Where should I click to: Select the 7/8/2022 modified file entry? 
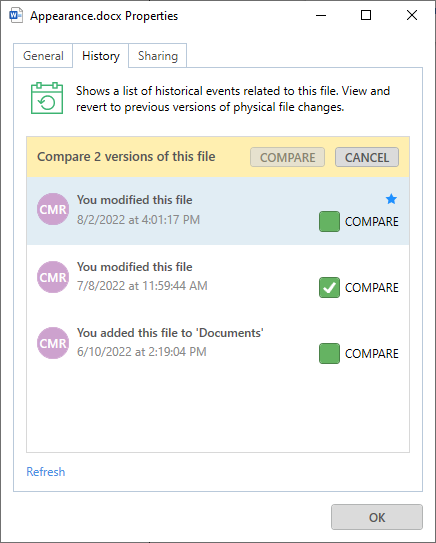[x=218, y=277]
